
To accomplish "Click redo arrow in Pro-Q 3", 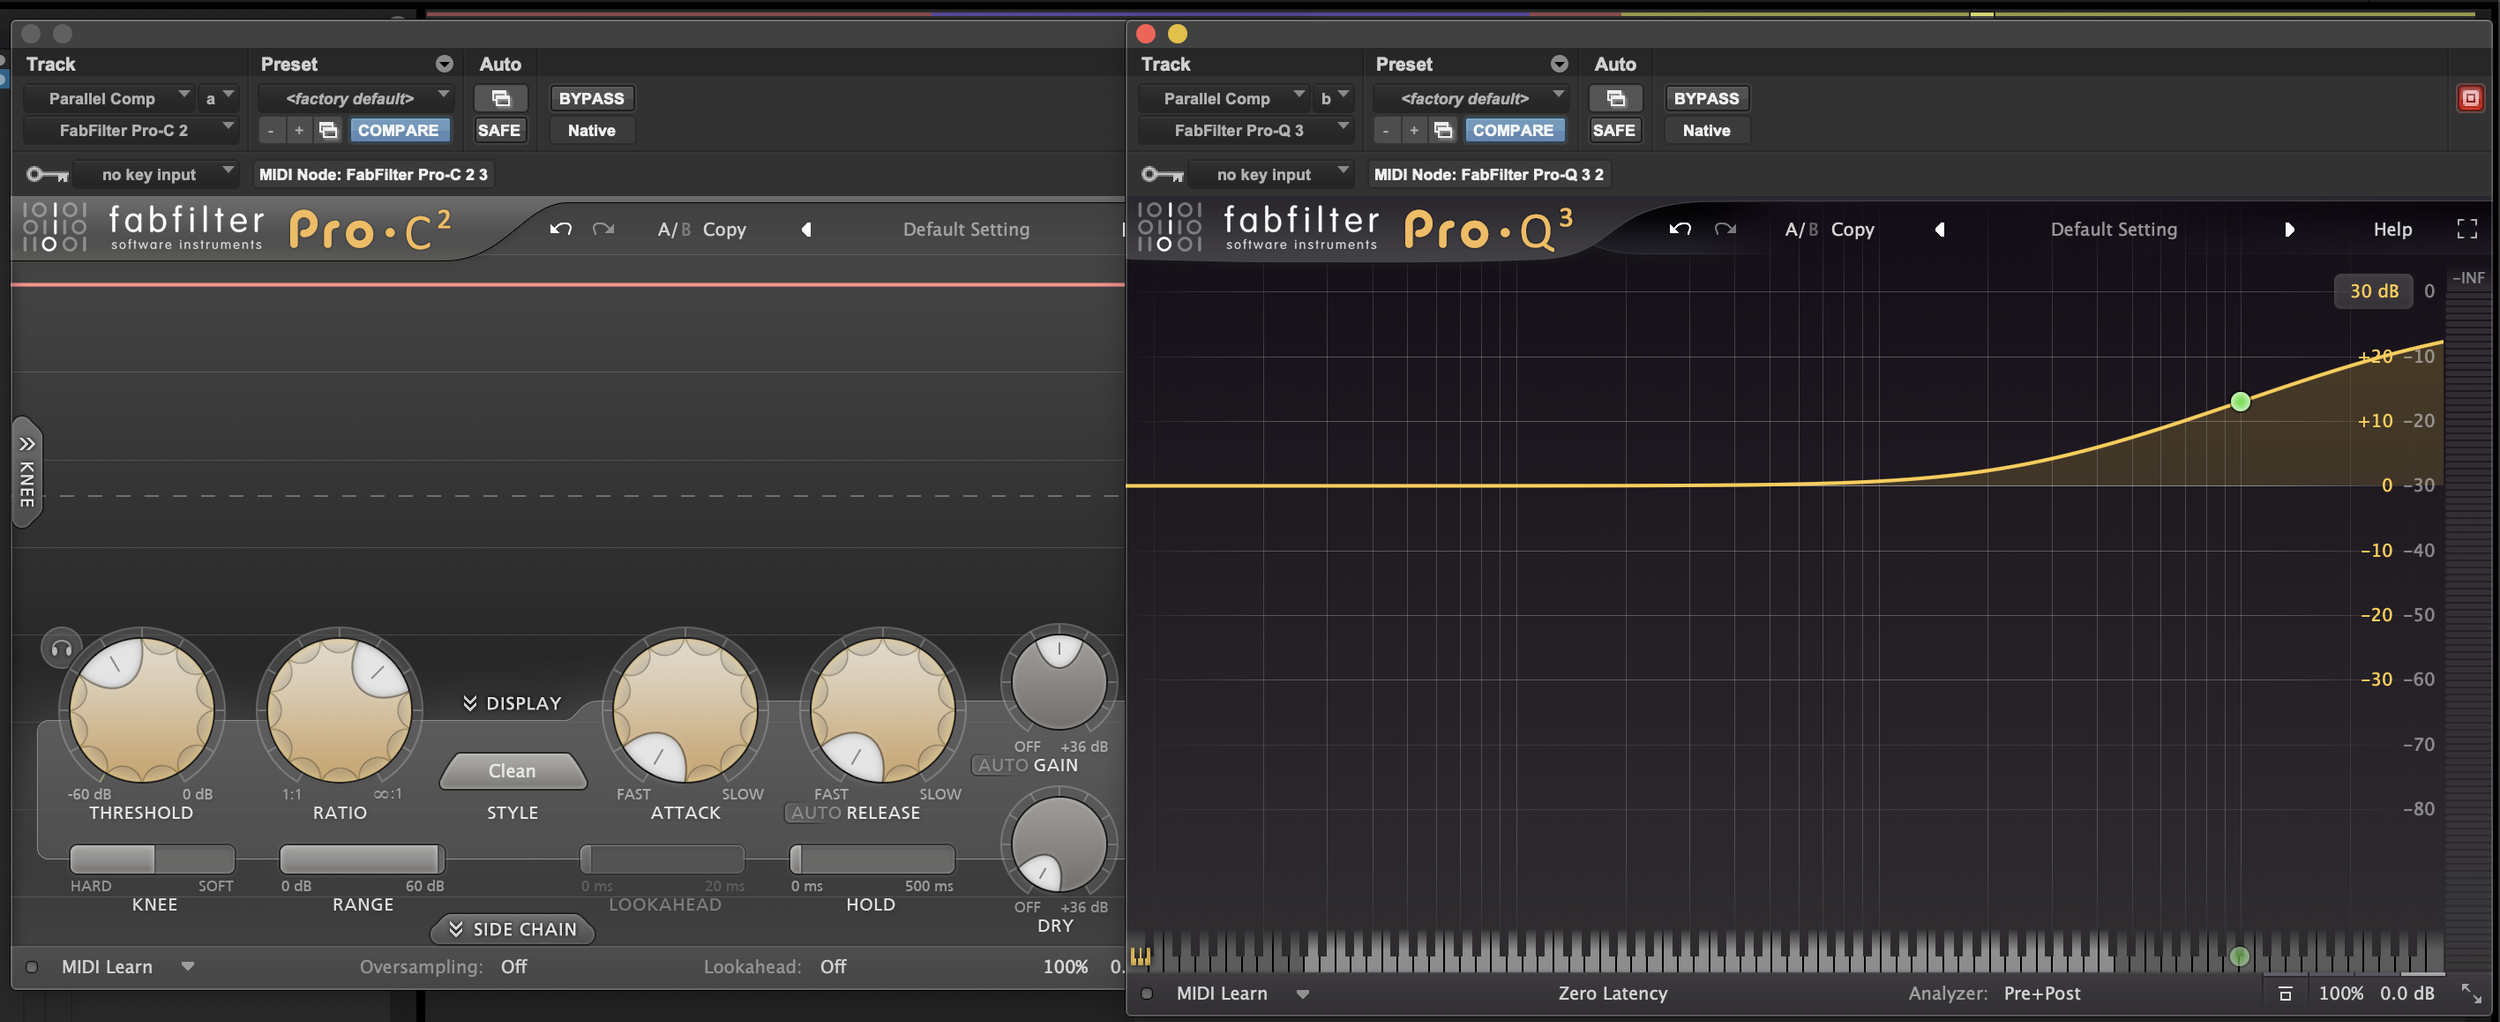I will coord(1725,229).
